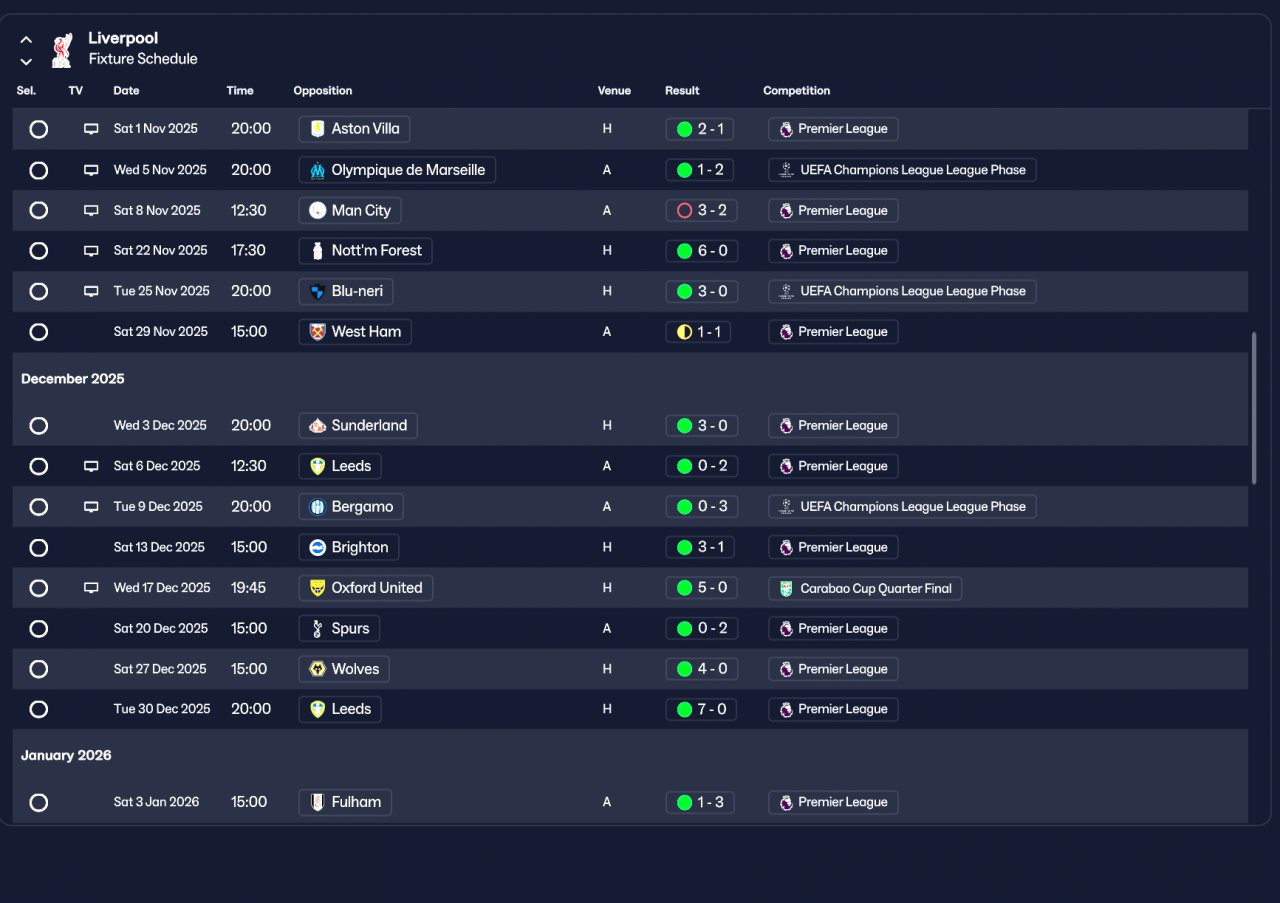Click Champions League logo on Bergamo row
This screenshot has height=903, width=1280.
pos(786,507)
